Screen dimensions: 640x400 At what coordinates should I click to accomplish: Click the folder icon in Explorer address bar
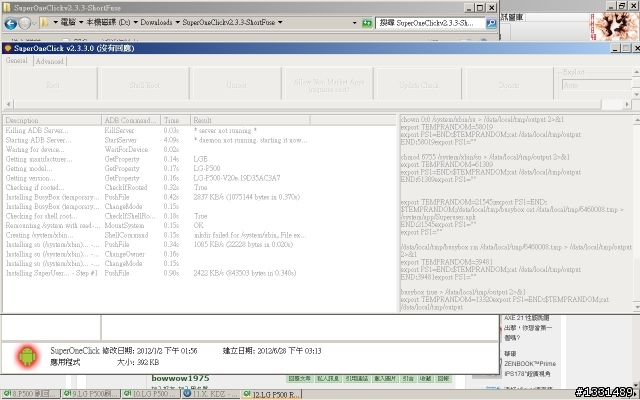pos(45,22)
